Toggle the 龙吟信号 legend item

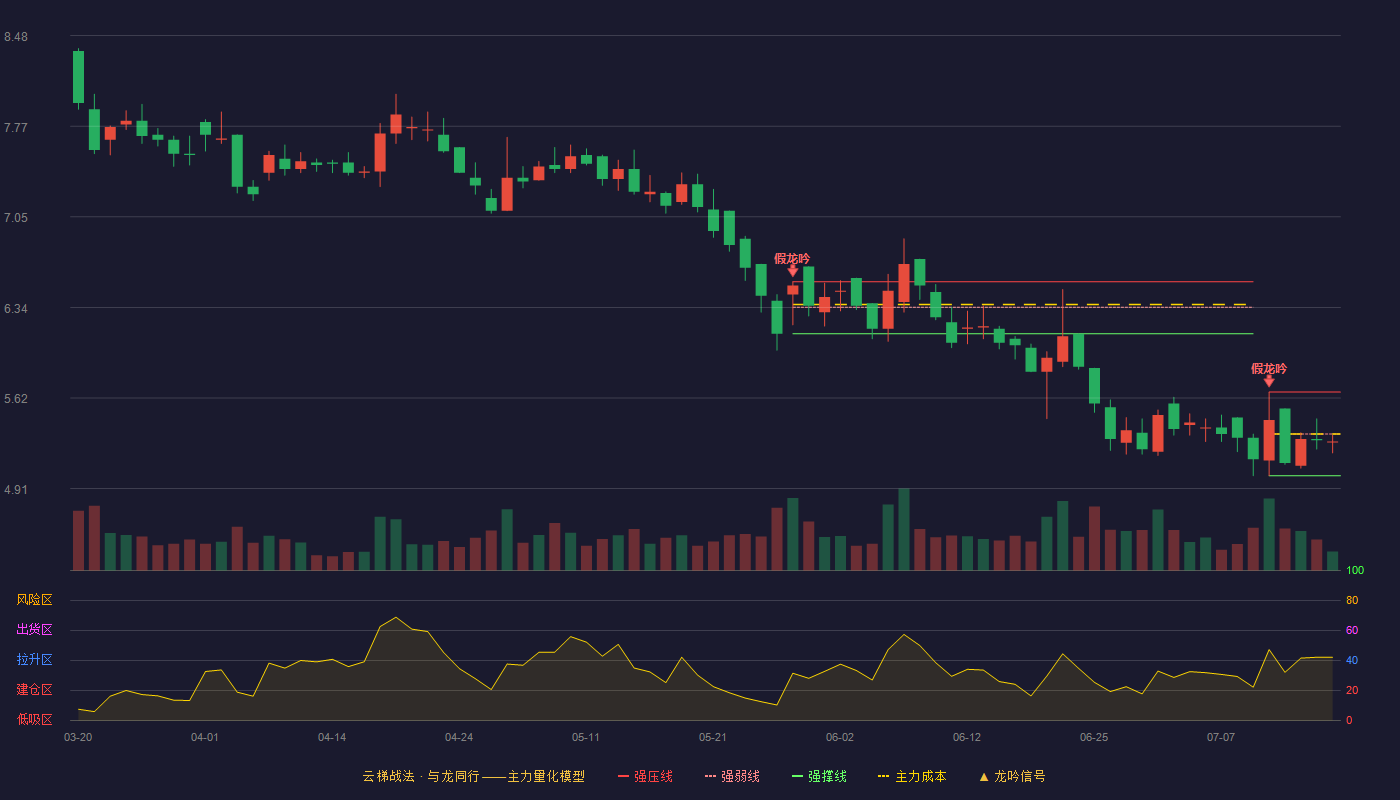[x=1011, y=776]
